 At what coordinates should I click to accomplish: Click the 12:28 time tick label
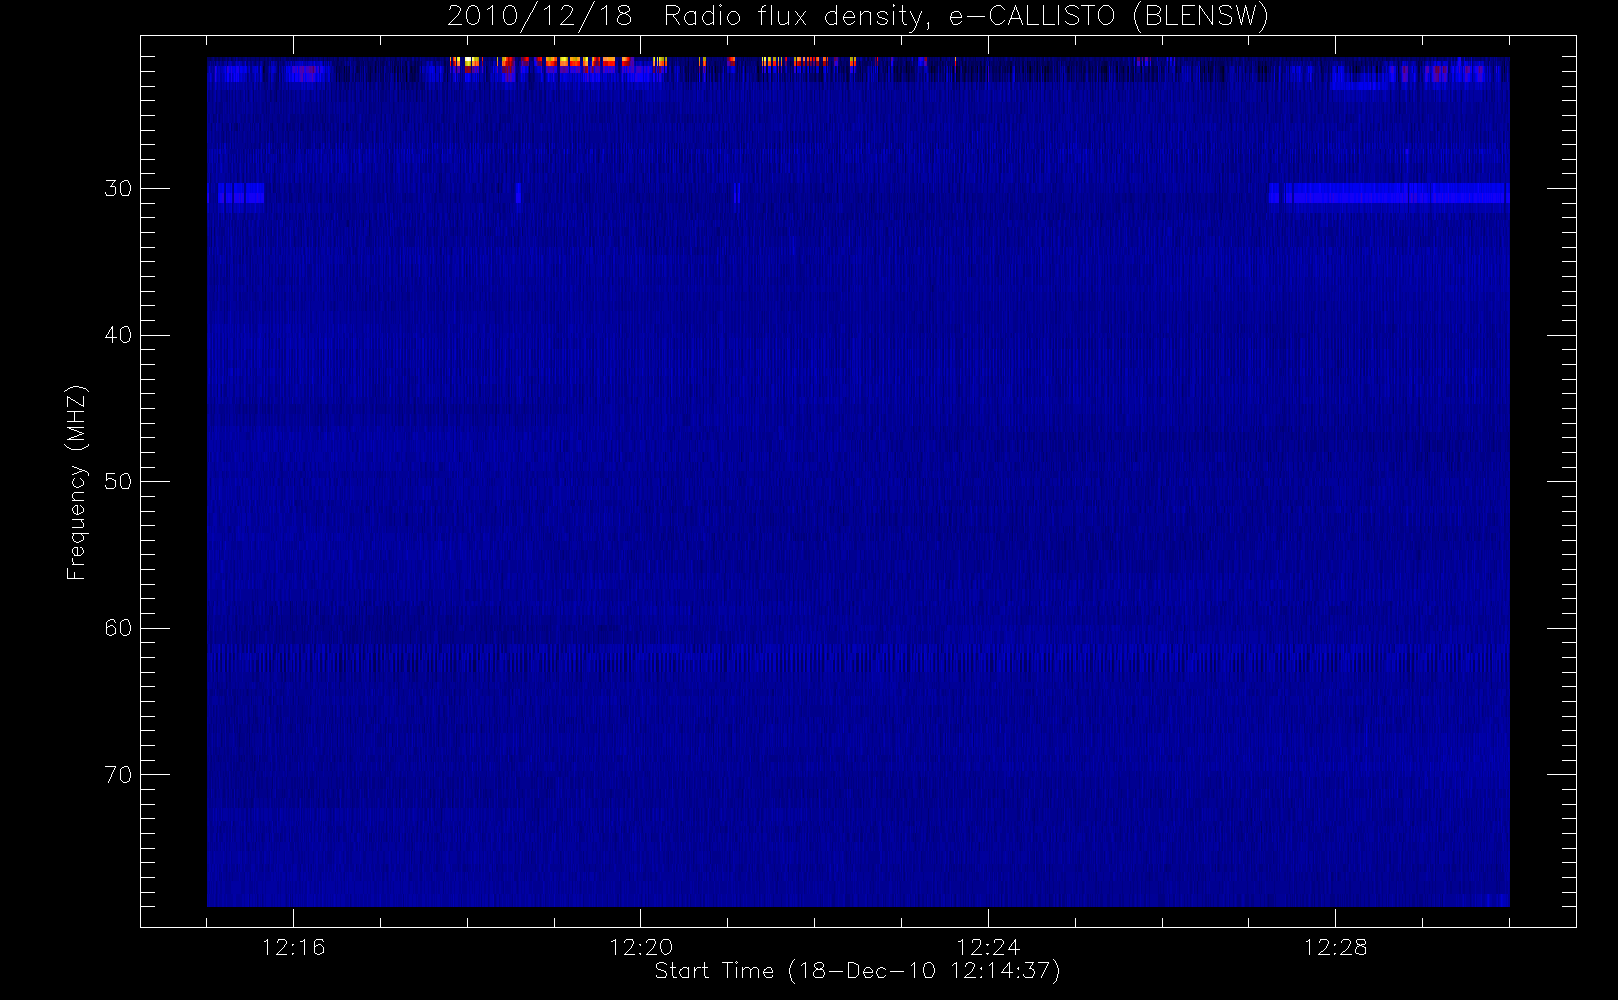pos(1335,947)
